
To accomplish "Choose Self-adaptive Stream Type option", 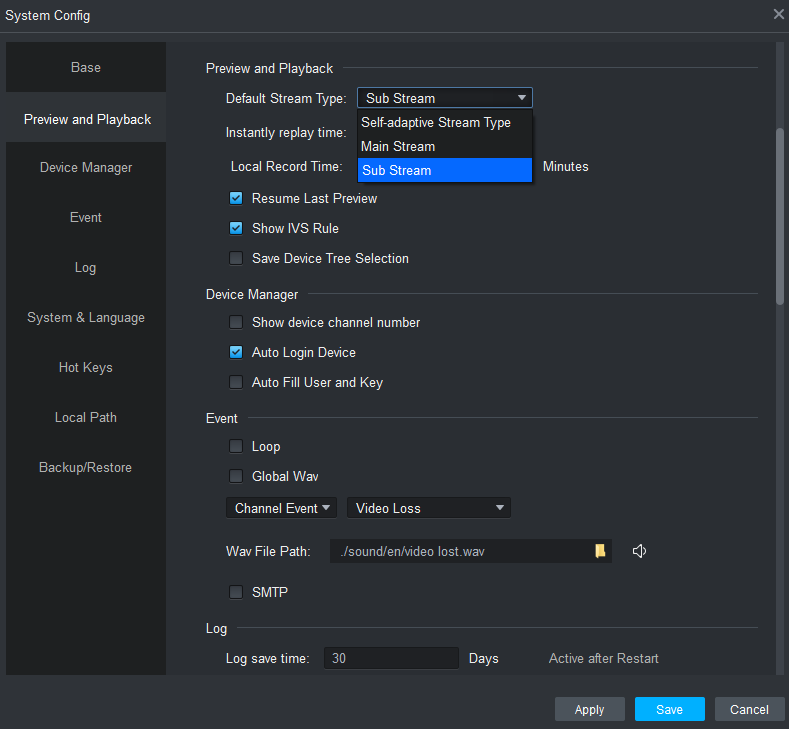I will [x=445, y=122].
